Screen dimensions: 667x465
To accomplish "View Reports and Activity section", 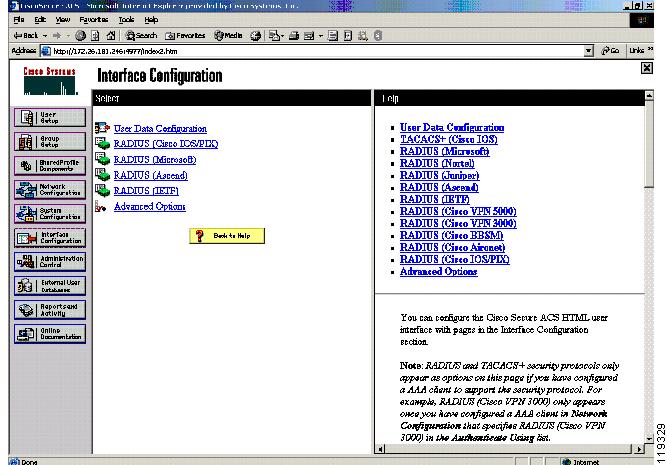I will pyautogui.click(x=50, y=310).
